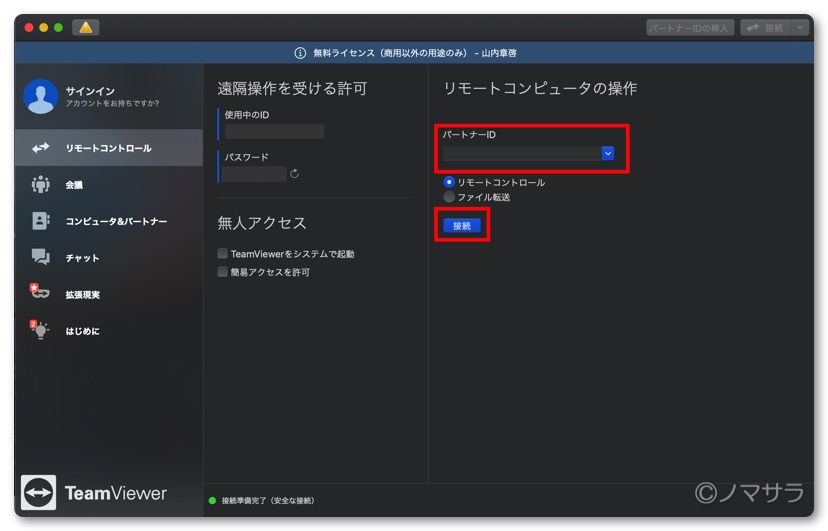Click the Getting Started lightbulb icon
Screen dimensions: 828x531
(40, 331)
